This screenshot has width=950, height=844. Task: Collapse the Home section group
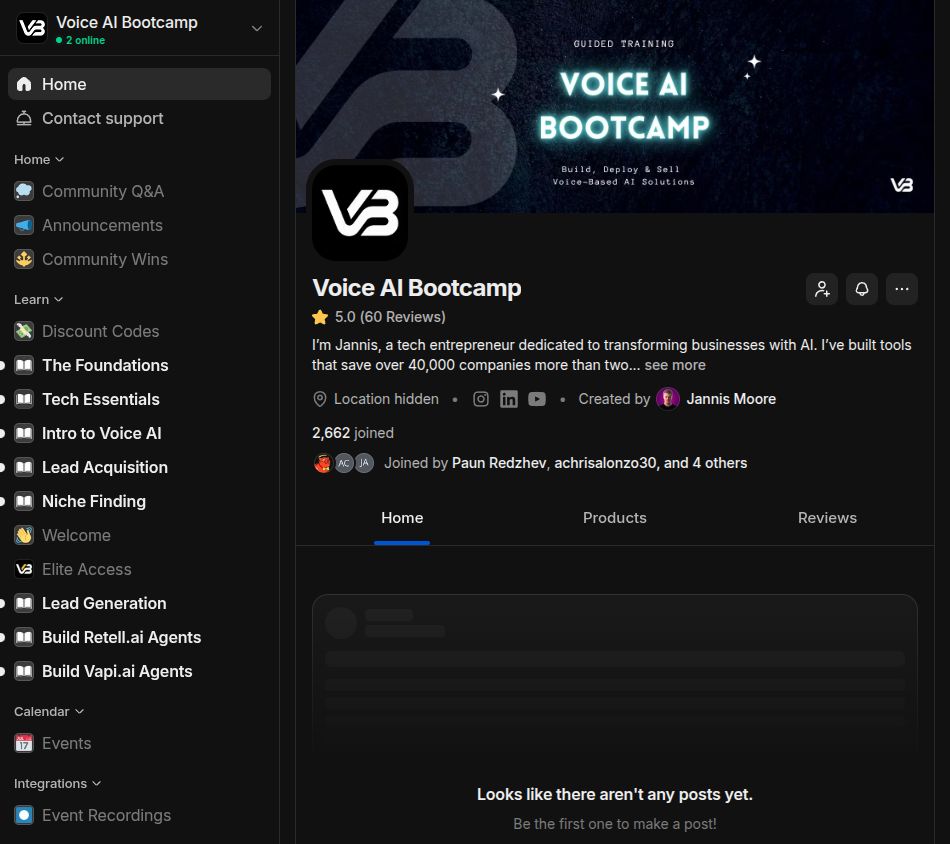pyautogui.click(x=39, y=159)
